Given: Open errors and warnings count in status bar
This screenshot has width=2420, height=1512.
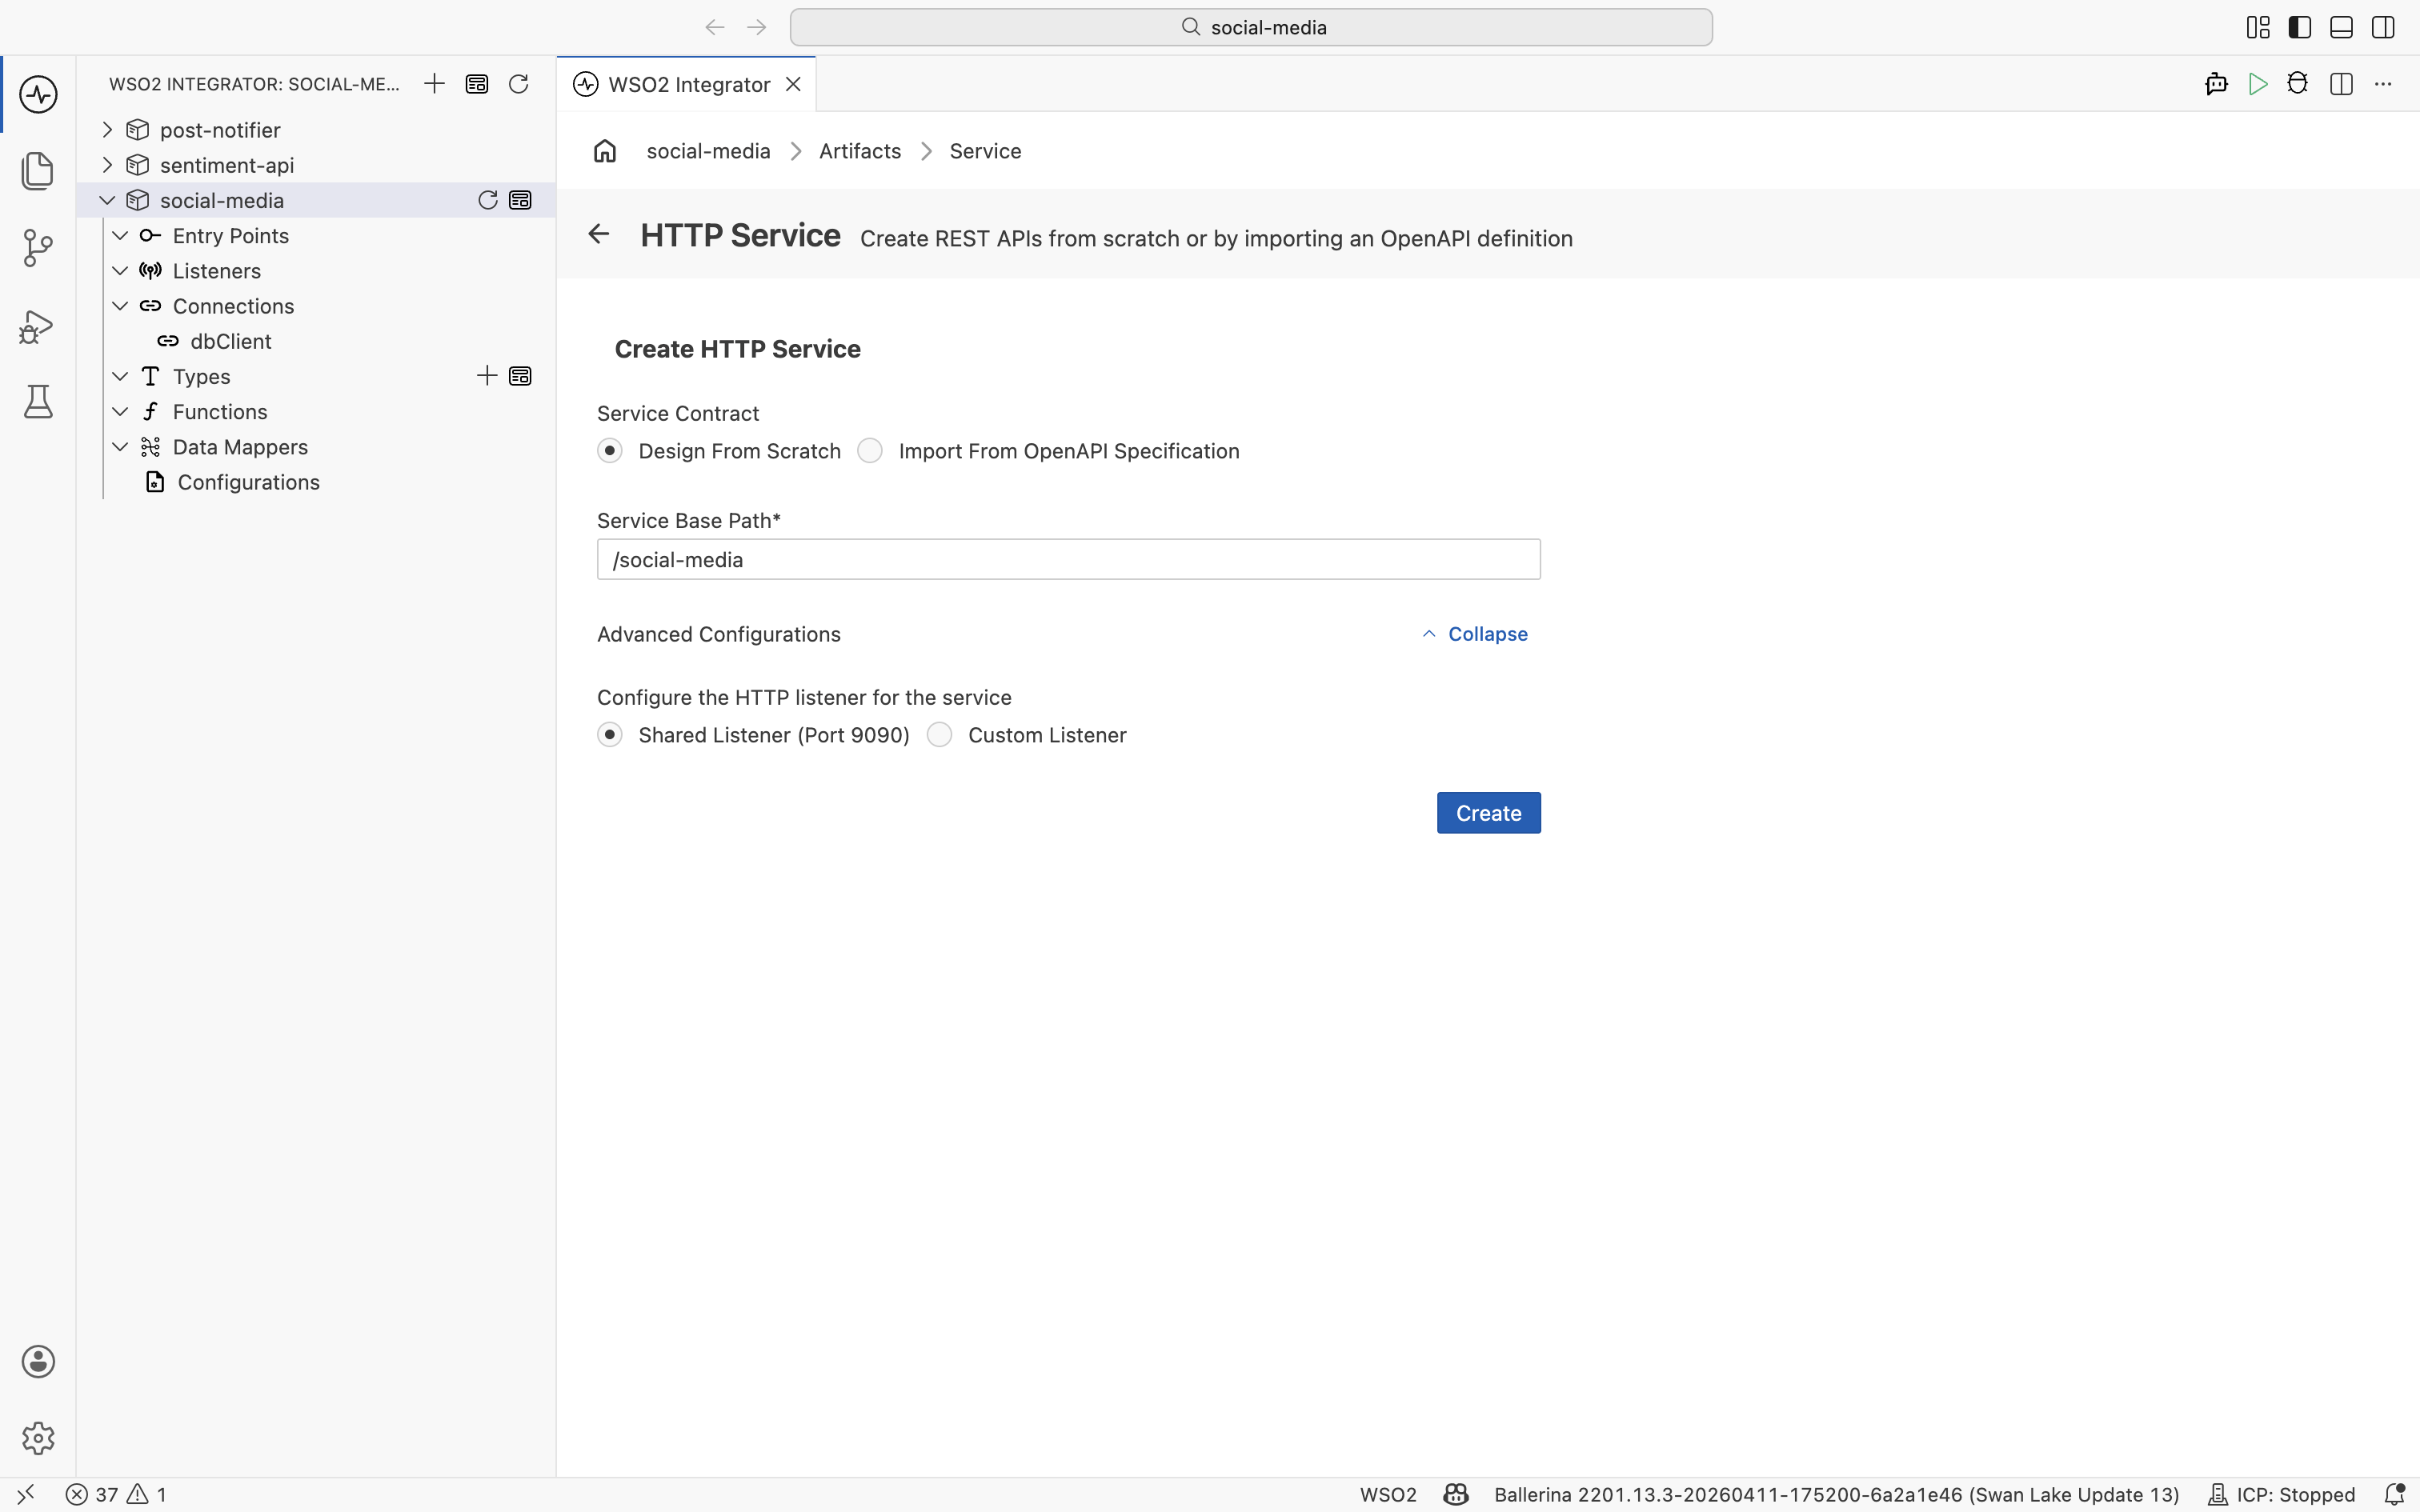Looking at the screenshot, I should pyautogui.click(x=116, y=1494).
